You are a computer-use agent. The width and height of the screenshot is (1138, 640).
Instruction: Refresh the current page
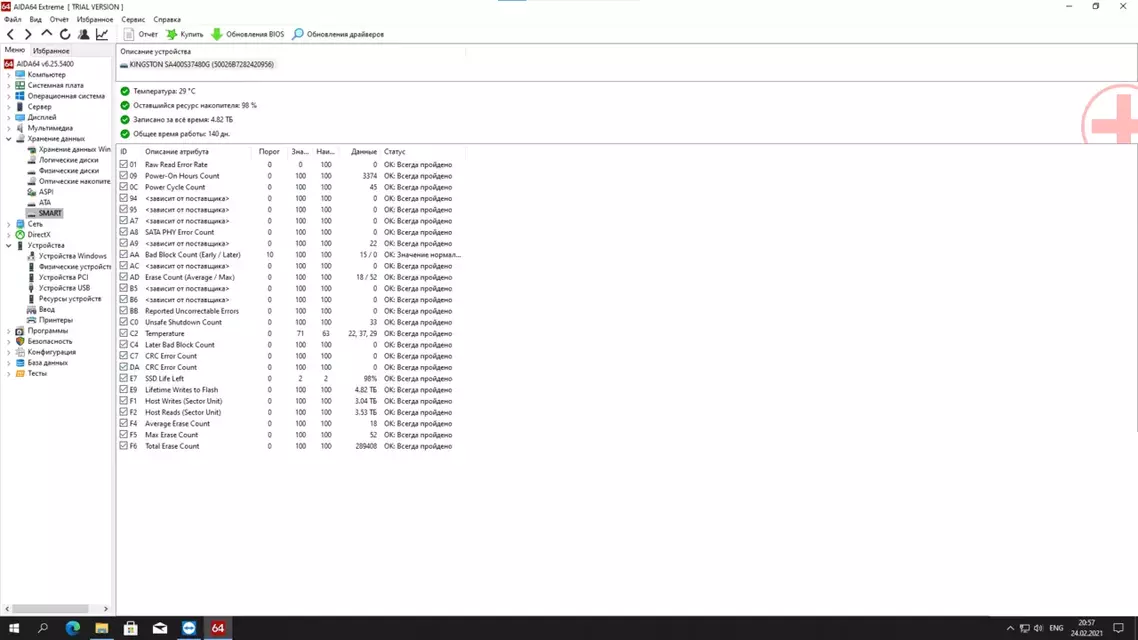point(65,34)
